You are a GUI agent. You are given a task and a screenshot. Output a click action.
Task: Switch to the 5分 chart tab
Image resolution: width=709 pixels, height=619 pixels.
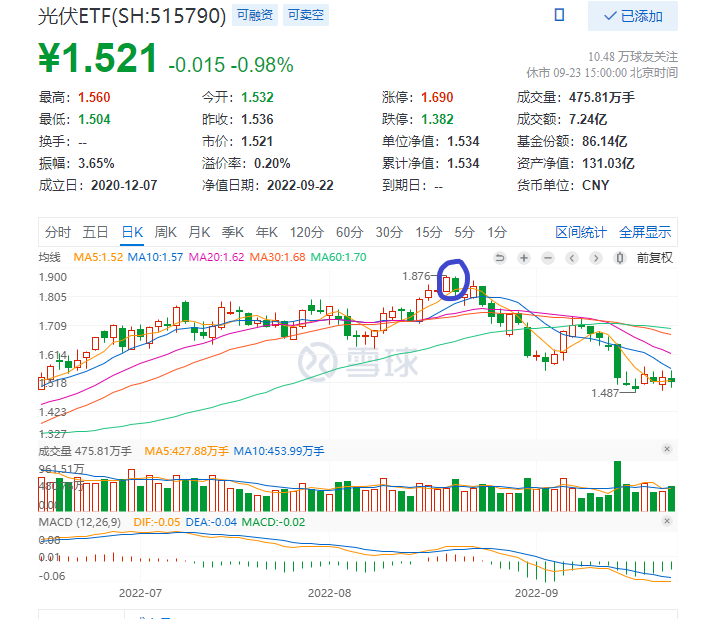pos(464,232)
